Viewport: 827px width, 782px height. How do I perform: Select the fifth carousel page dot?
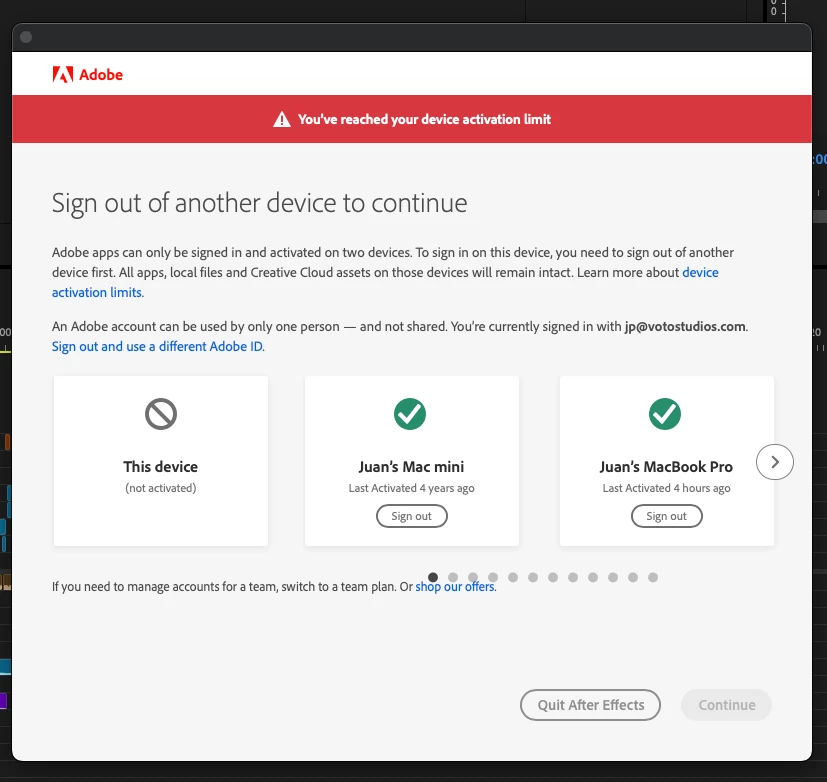tap(513, 577)
